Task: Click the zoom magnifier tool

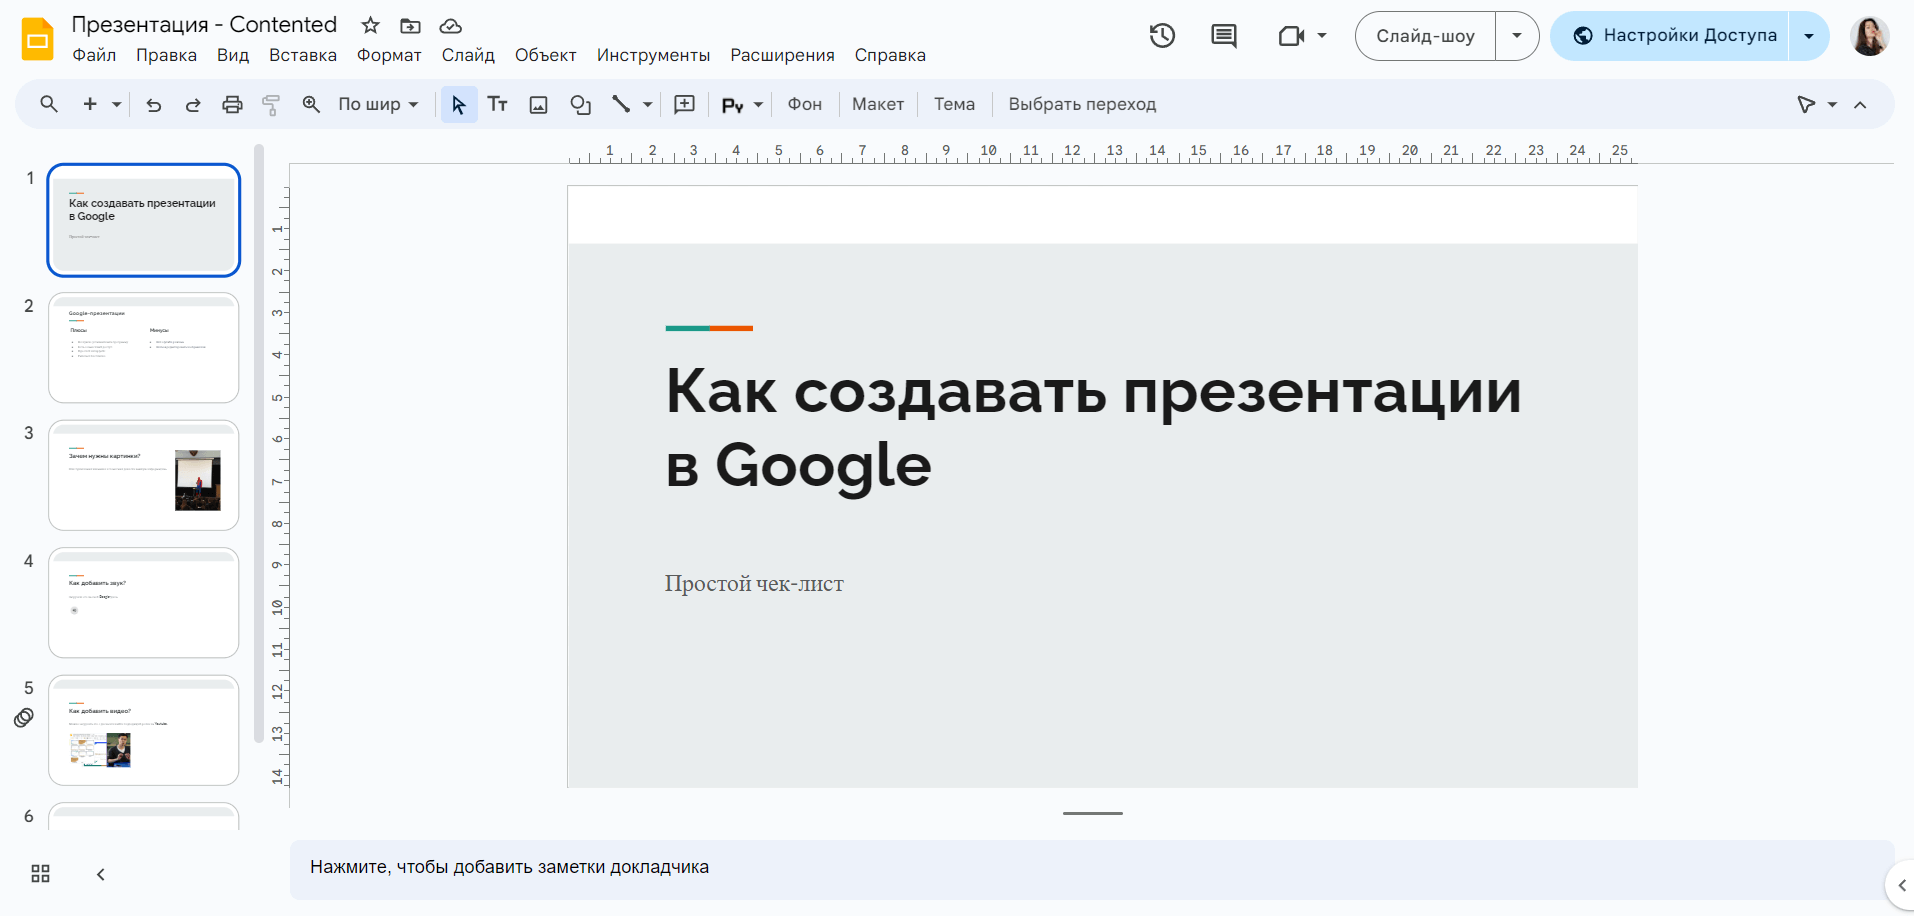Action: (x=311, y=104)
